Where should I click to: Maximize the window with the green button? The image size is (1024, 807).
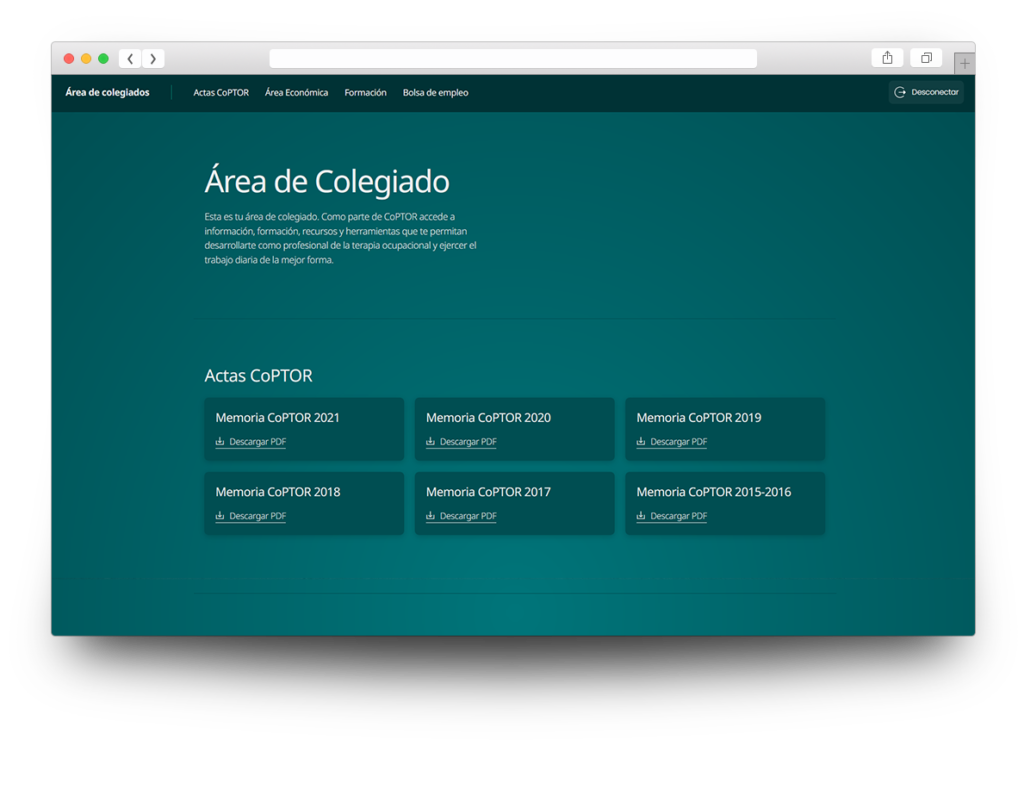(103, 59)
